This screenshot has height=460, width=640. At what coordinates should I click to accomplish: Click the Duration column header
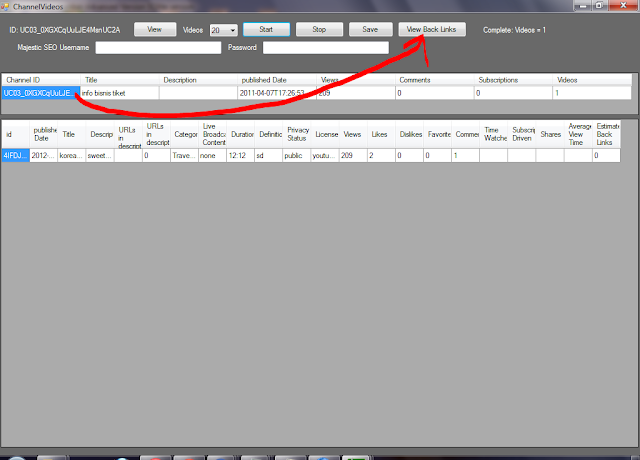click(x=241, y=134)
